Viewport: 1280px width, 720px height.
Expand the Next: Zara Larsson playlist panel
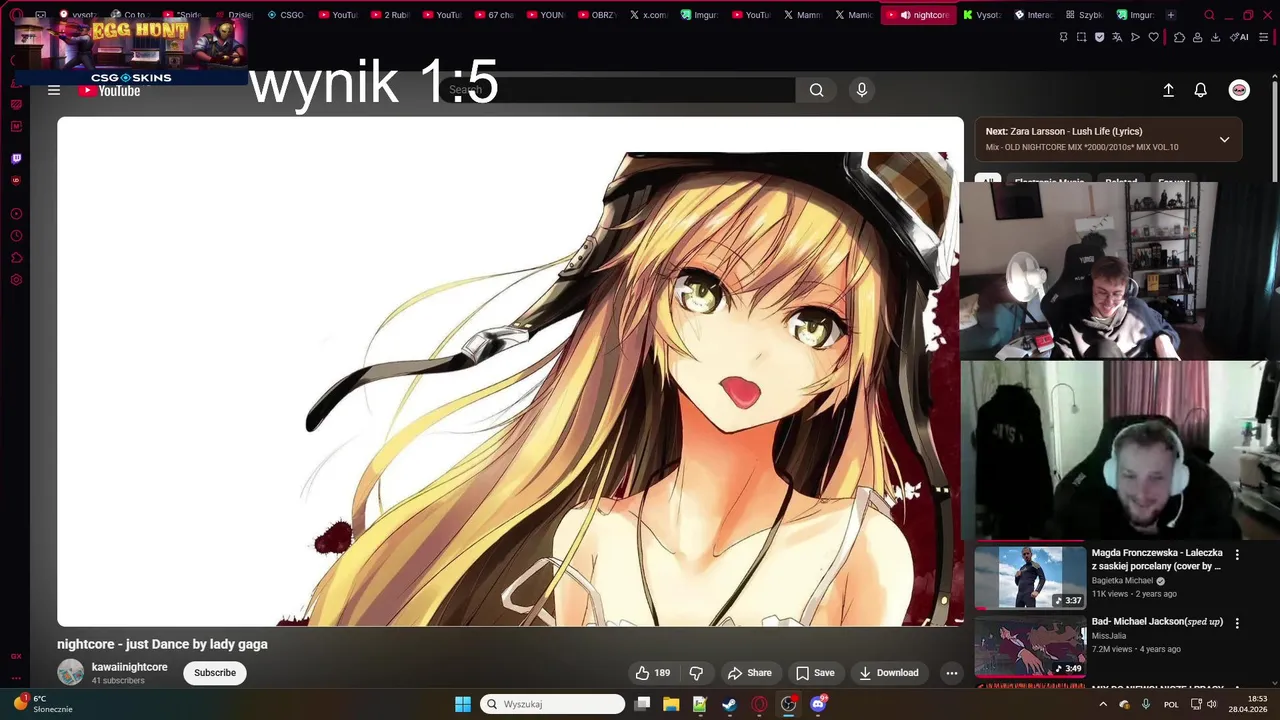[1224, 139]
